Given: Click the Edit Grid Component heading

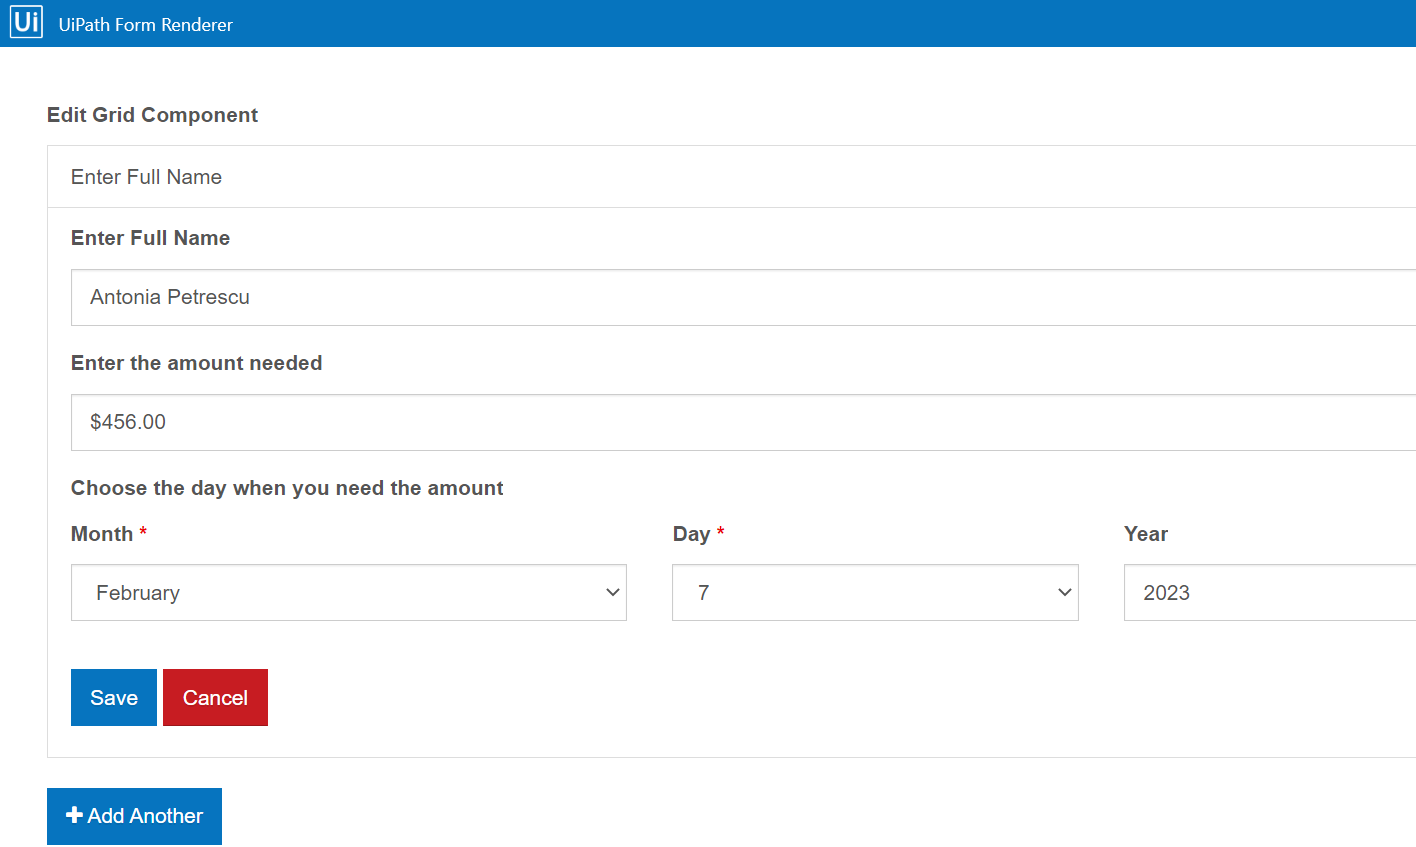Looking at the screenshot, I should tap(152, 115).
